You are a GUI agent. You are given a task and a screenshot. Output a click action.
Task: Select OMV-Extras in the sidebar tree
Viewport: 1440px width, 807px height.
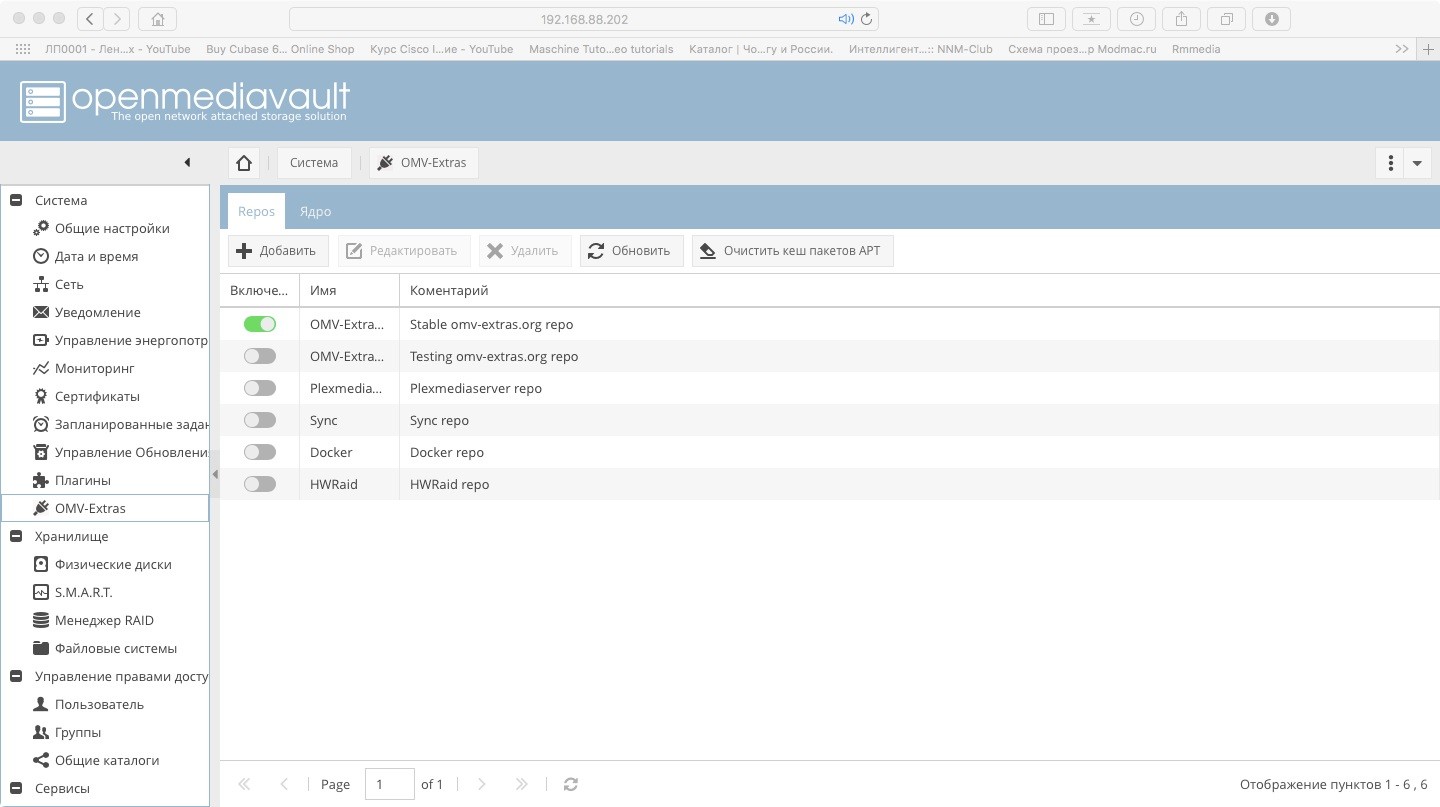[x=105, y=508]
